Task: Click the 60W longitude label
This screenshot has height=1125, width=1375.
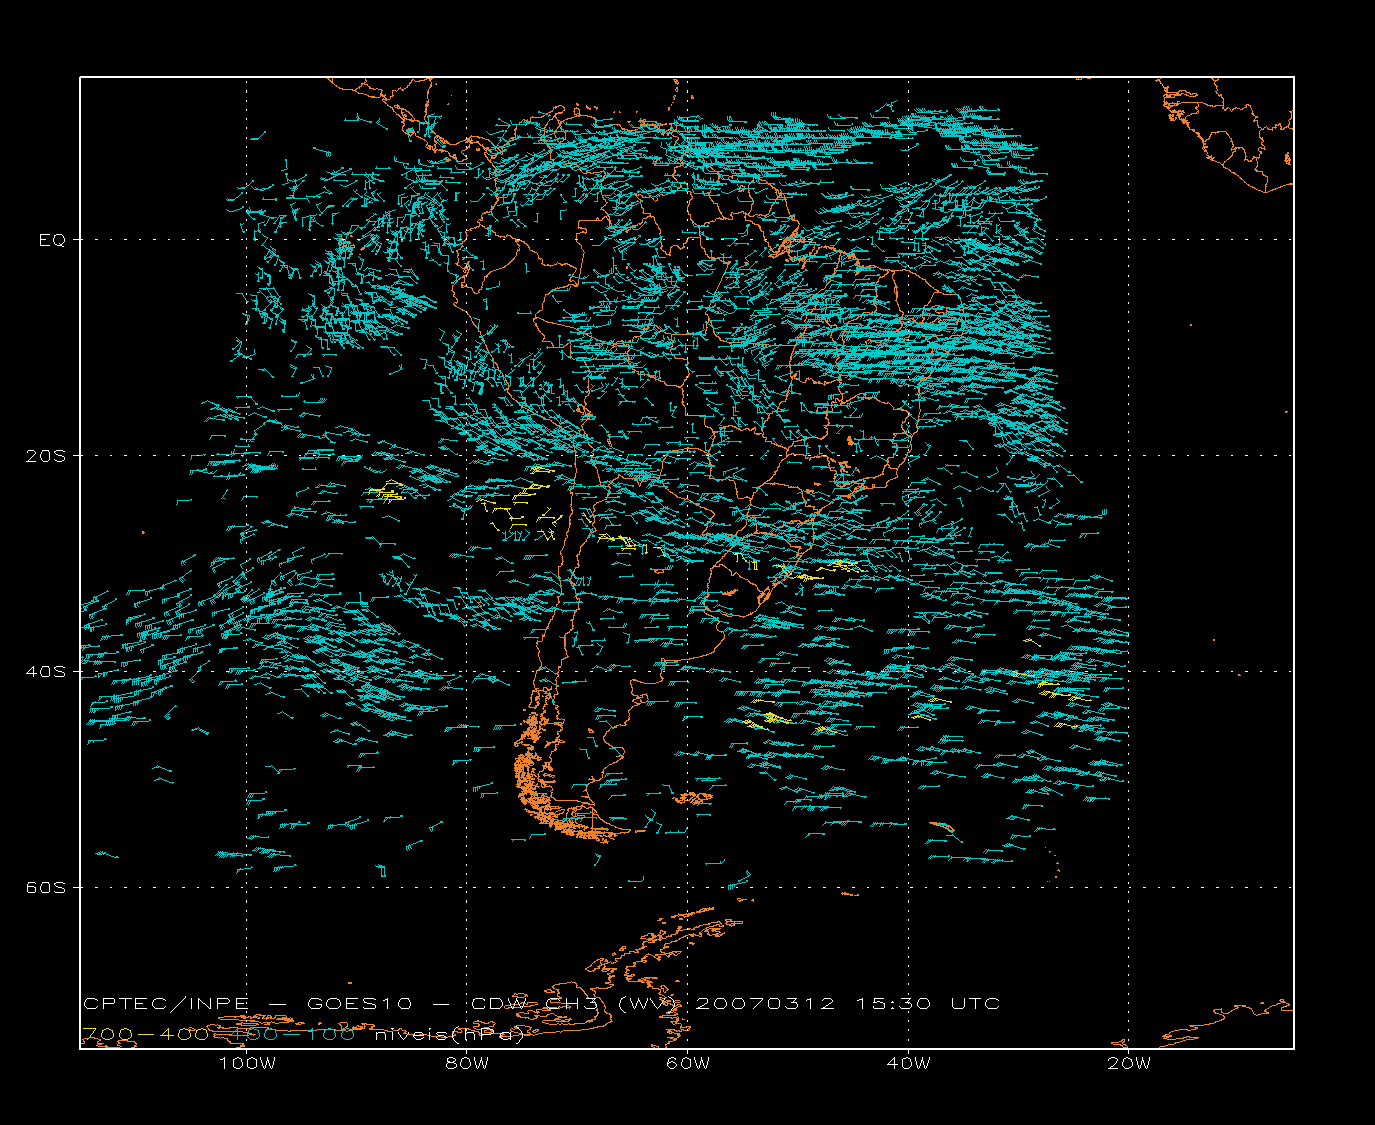Action: tap(688, 1063)
